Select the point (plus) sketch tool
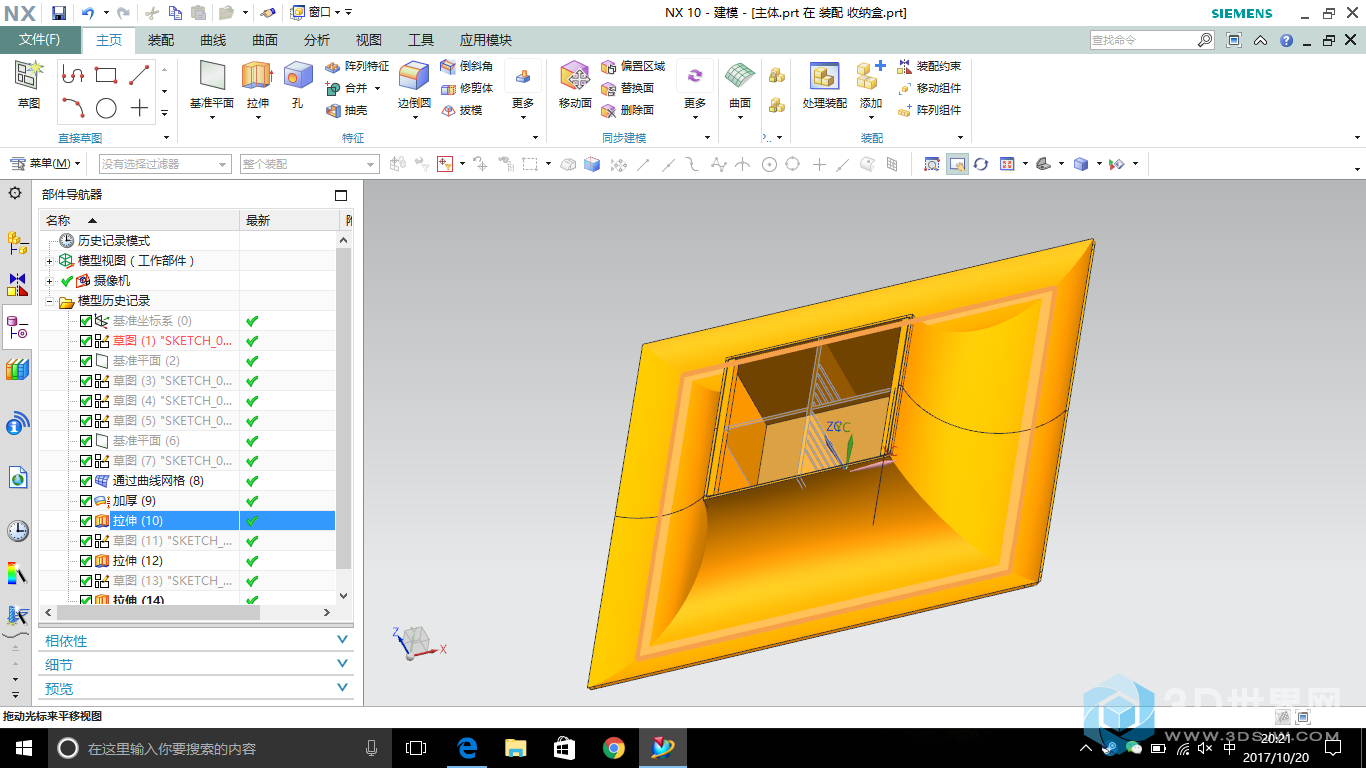The width and height of the screenshot is (1366, 768). [139, 108]
